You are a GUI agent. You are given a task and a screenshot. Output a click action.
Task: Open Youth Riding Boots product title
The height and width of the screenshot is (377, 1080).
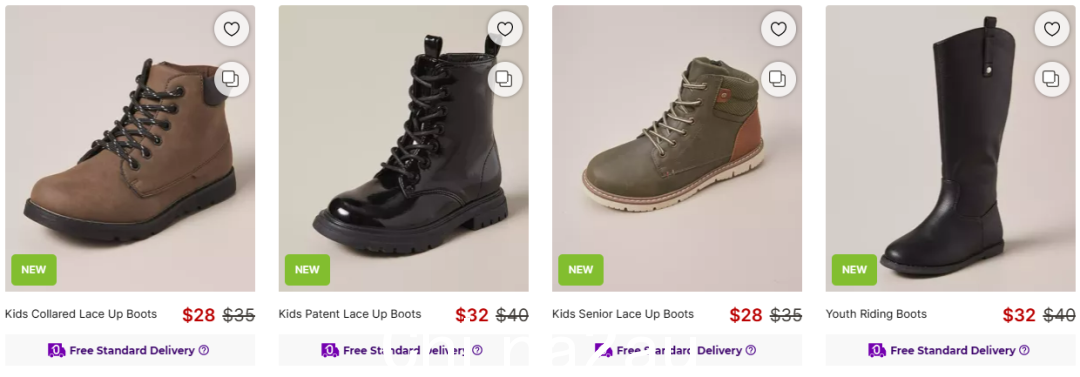pyautogui.click(x=876, y=314)
